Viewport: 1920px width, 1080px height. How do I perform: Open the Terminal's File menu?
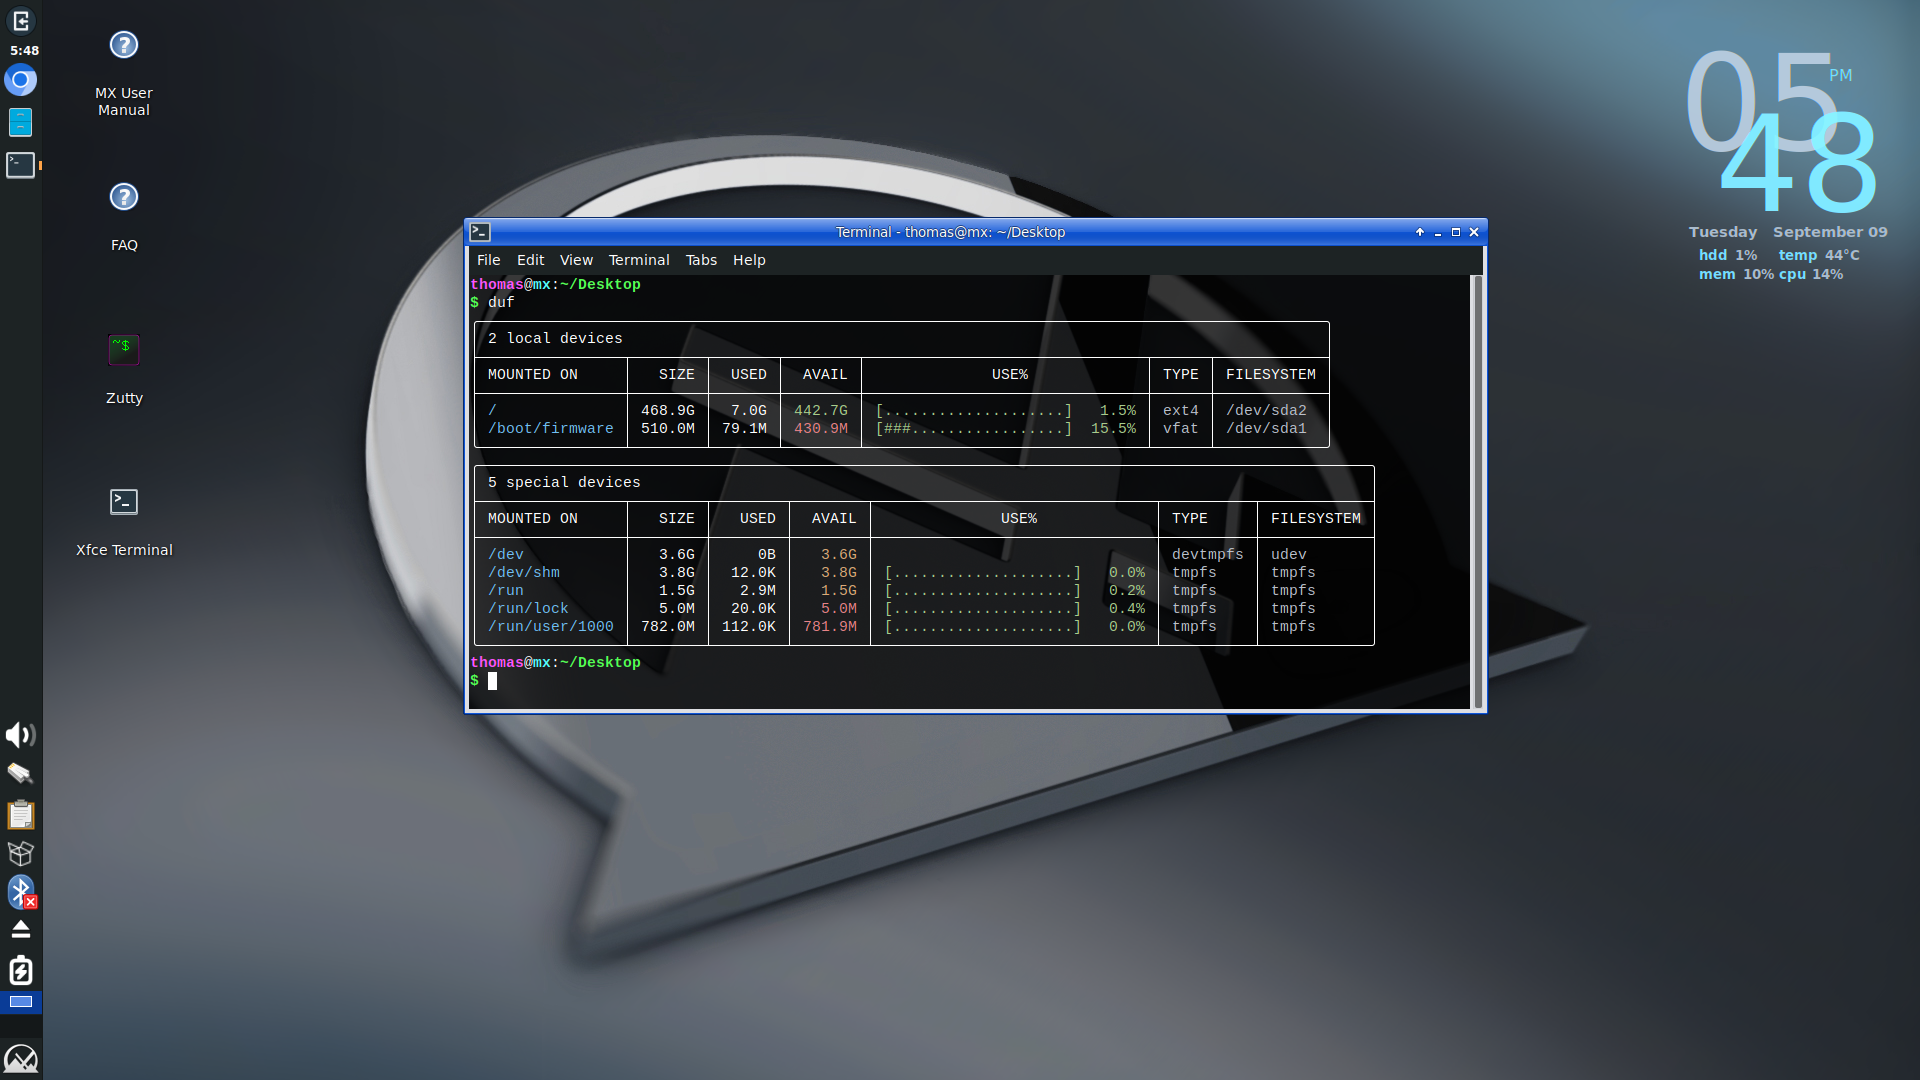coord(489,260)
